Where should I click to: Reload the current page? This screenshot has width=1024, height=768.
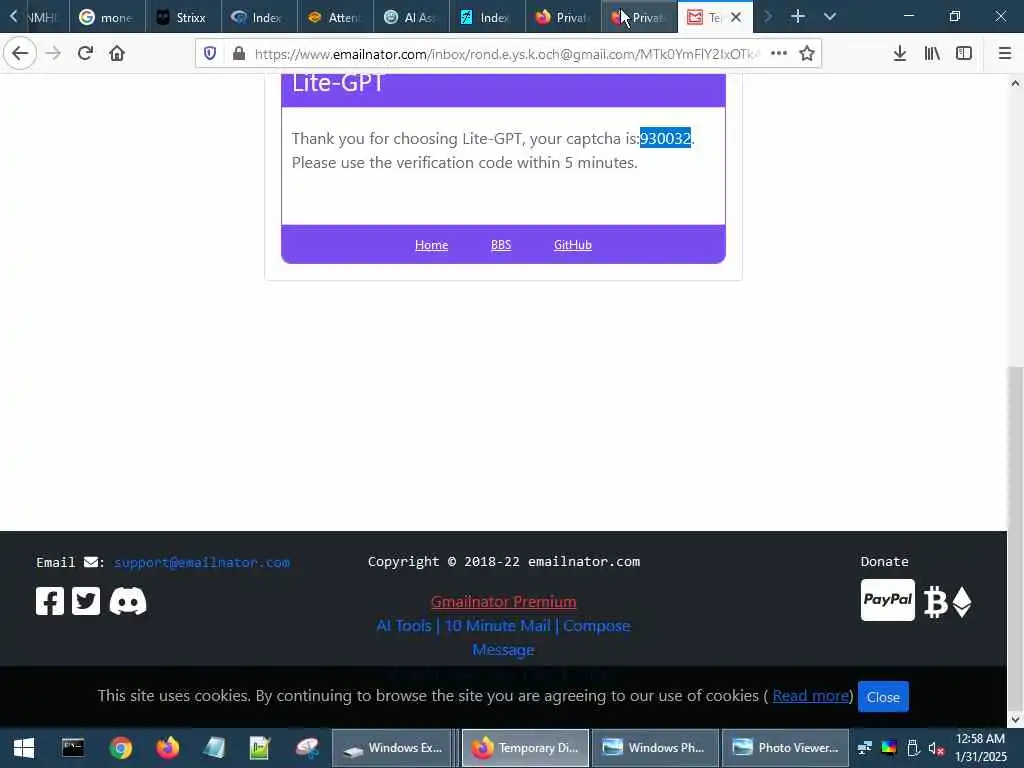click(x=85, y=54)
